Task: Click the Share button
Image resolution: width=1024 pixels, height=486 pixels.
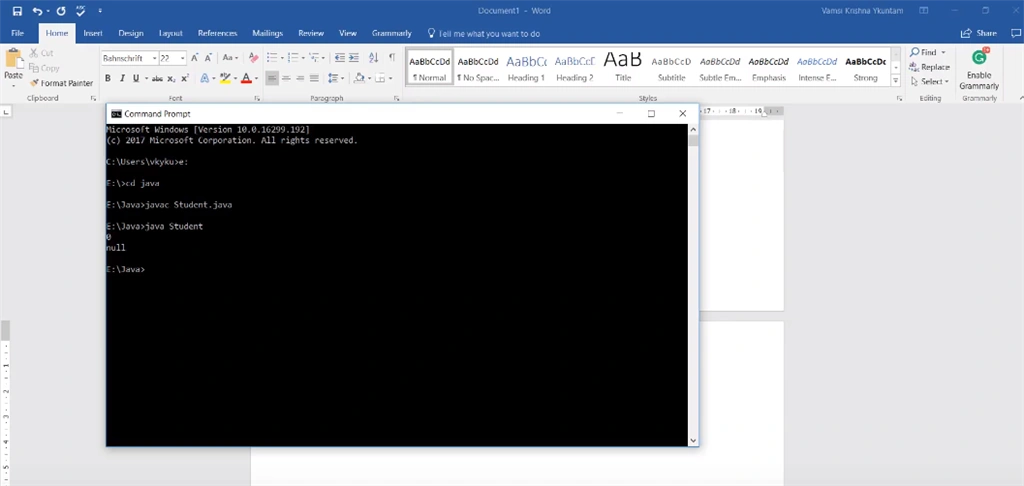Action: pos(979,33)
